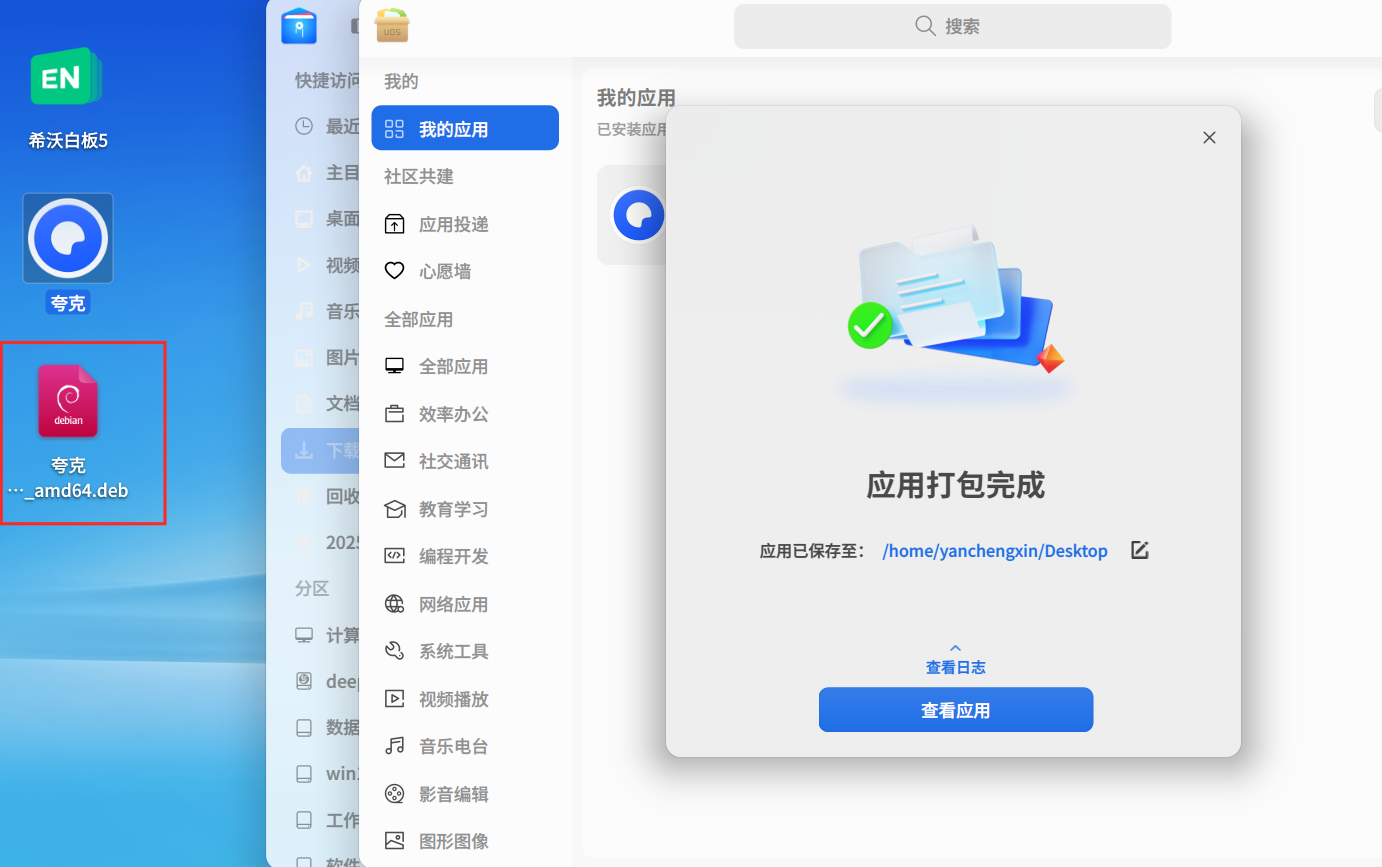The height and width of the screenshot is (867, 1382).
Task: Click the 应用已保存至 label
Action: click(x=812, y=551)
